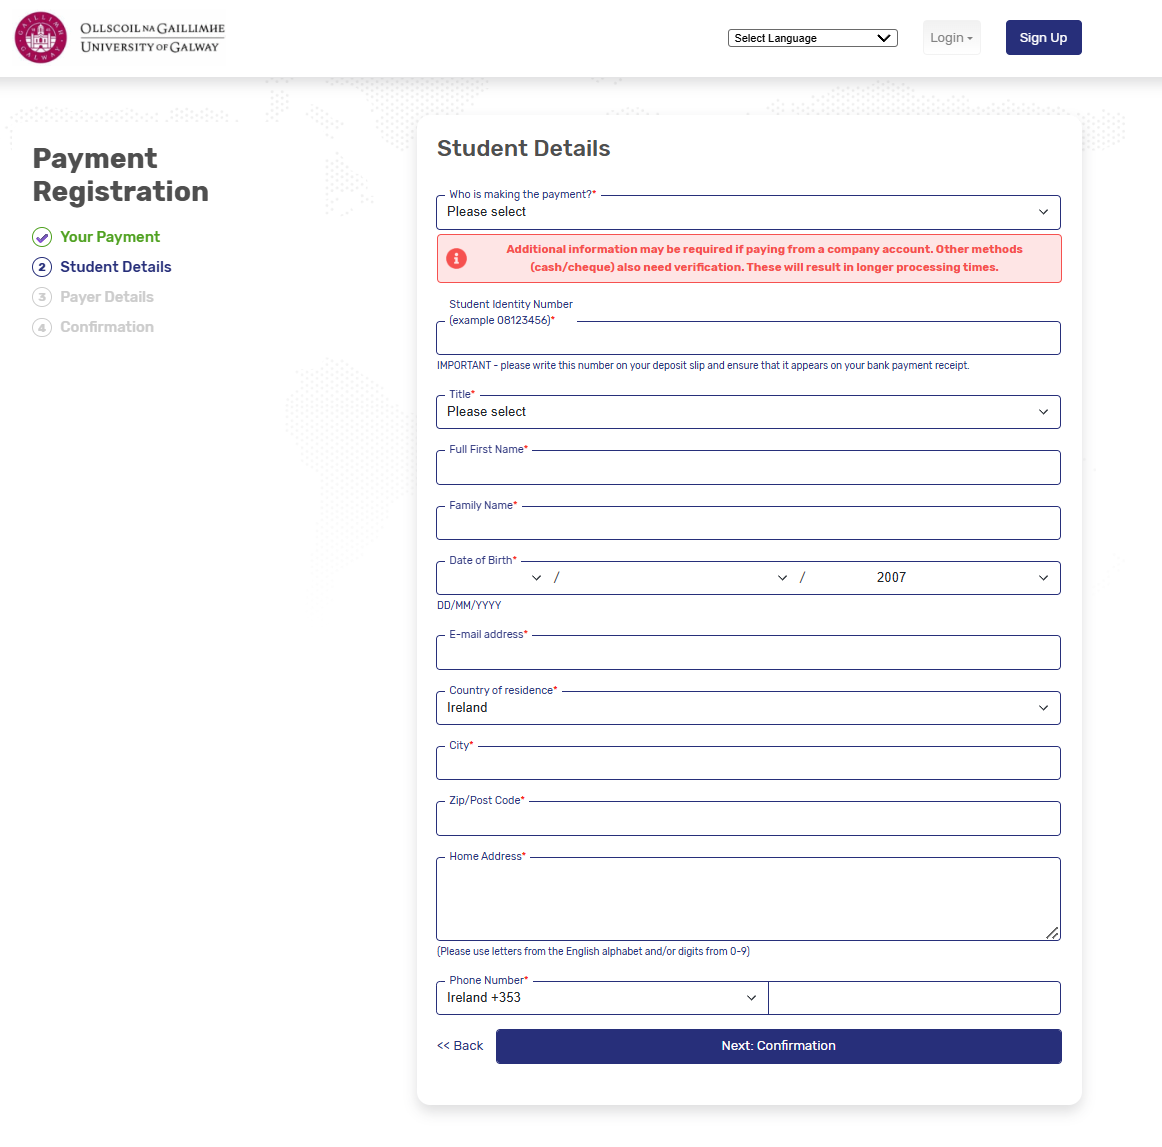Image resolution: width=1162 pixels, height=1147 pixels.
Task: Click the Sign Up button
Action: tap(1043, 38)
